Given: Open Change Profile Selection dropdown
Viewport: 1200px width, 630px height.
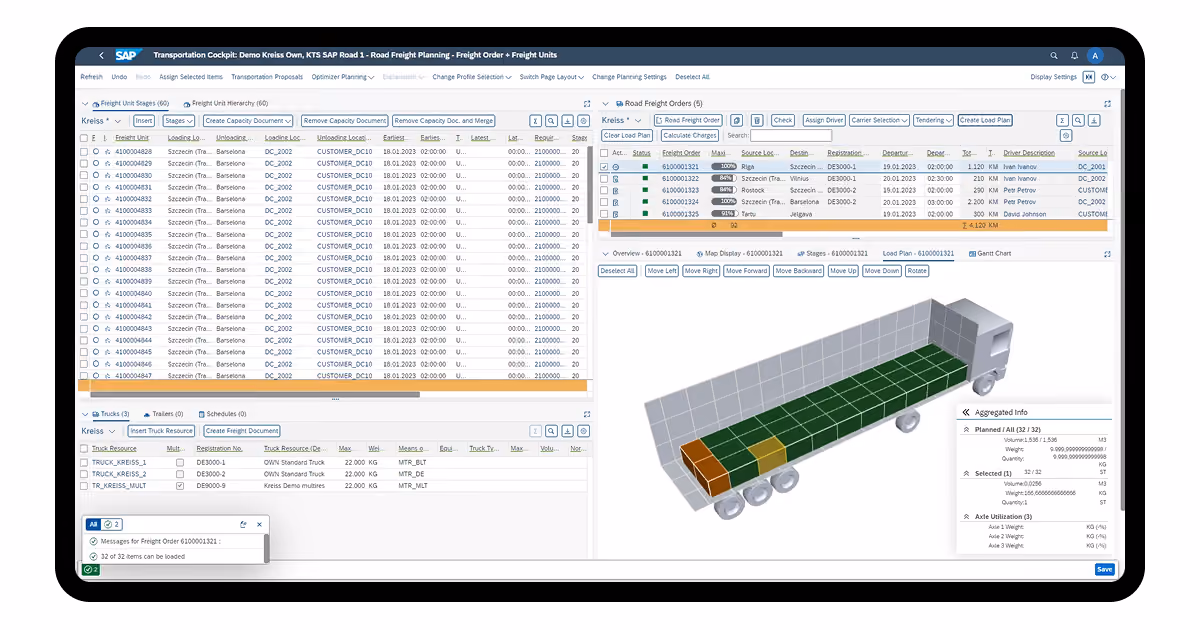Looking at the screenshot, I should [471, 77].
